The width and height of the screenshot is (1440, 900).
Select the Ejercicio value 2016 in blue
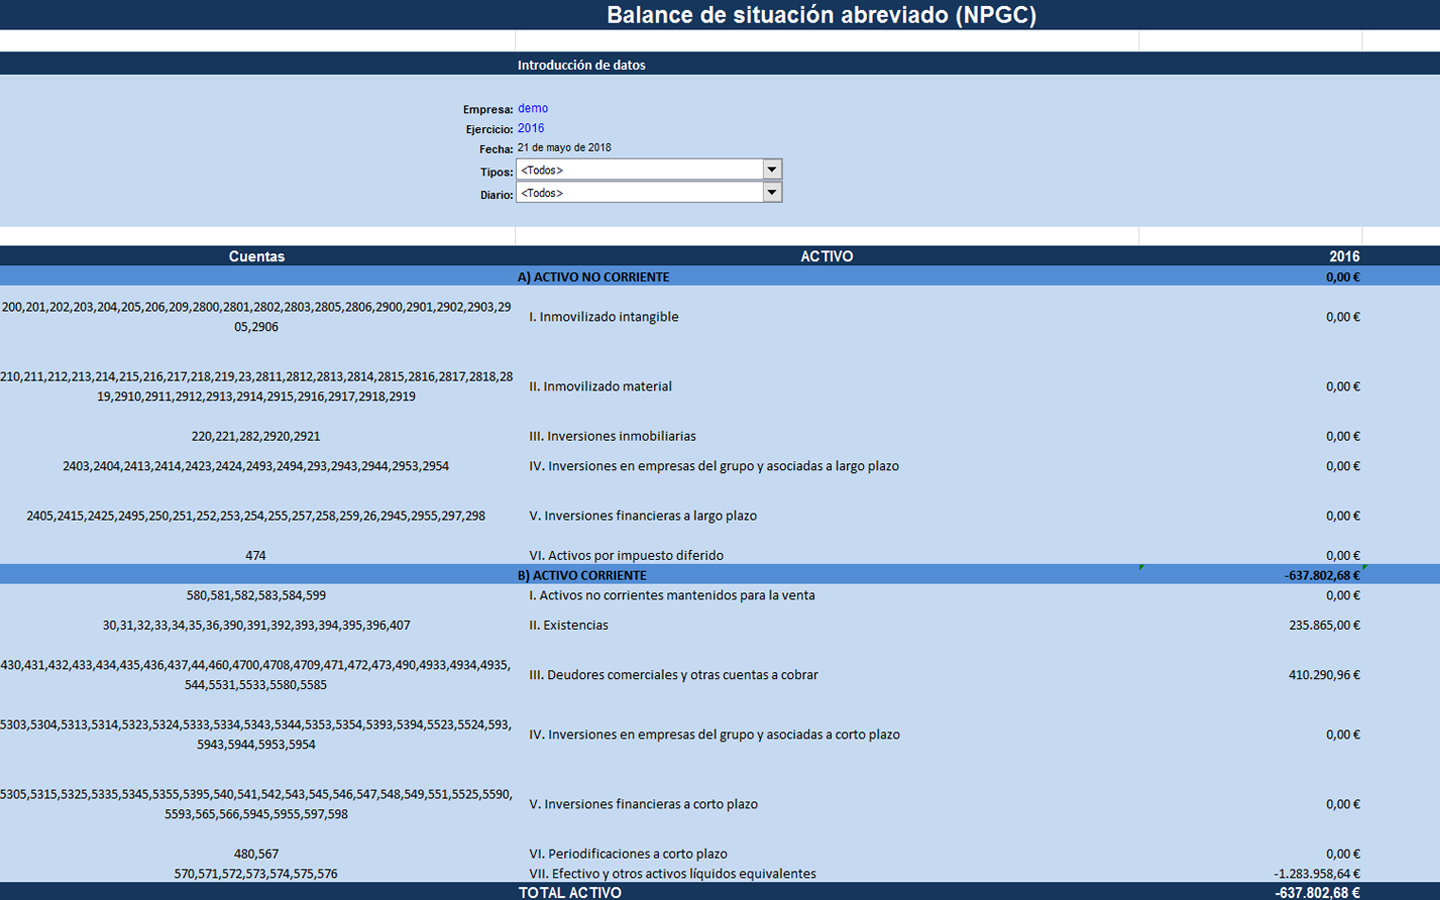(531, 128)
